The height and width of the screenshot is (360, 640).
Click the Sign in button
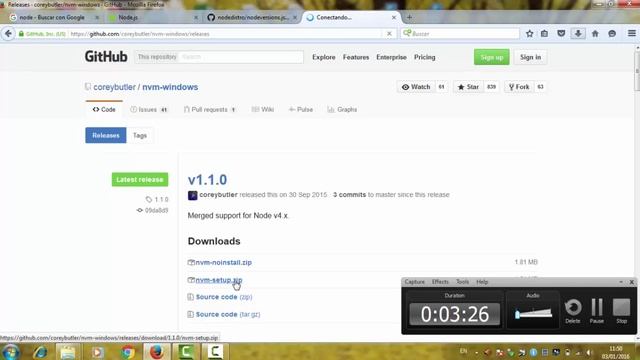530,57
